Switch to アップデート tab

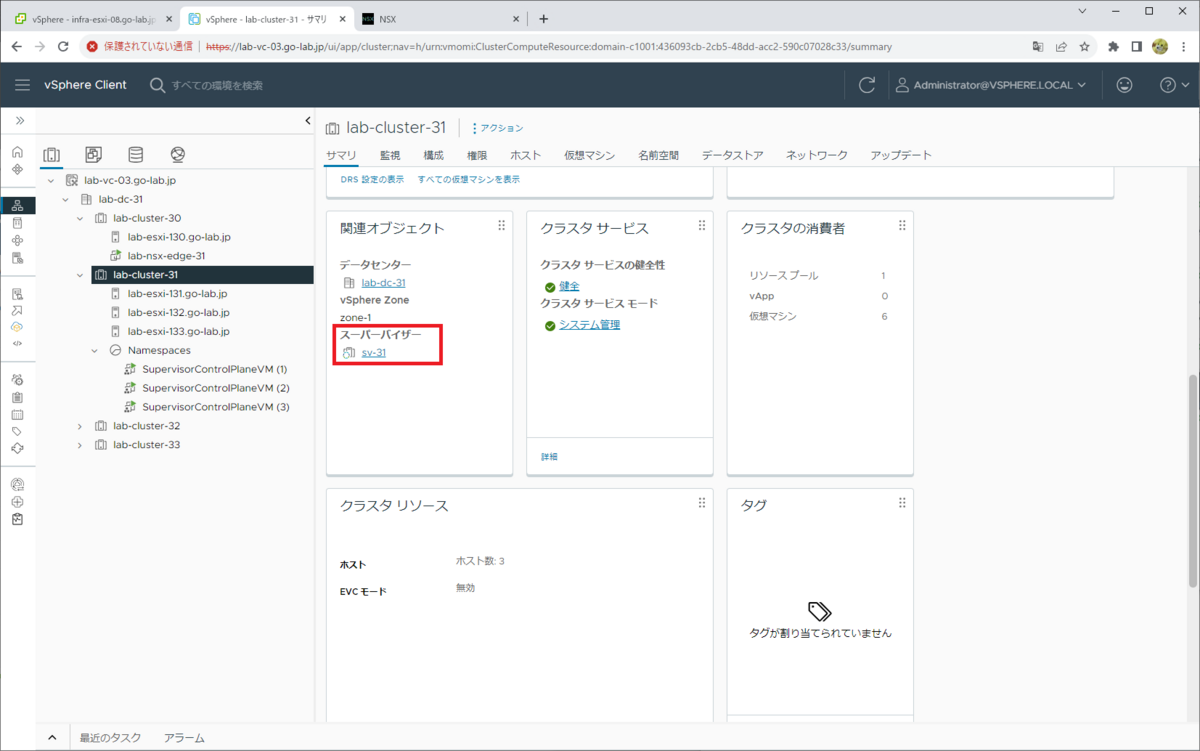tap(900, 155)
